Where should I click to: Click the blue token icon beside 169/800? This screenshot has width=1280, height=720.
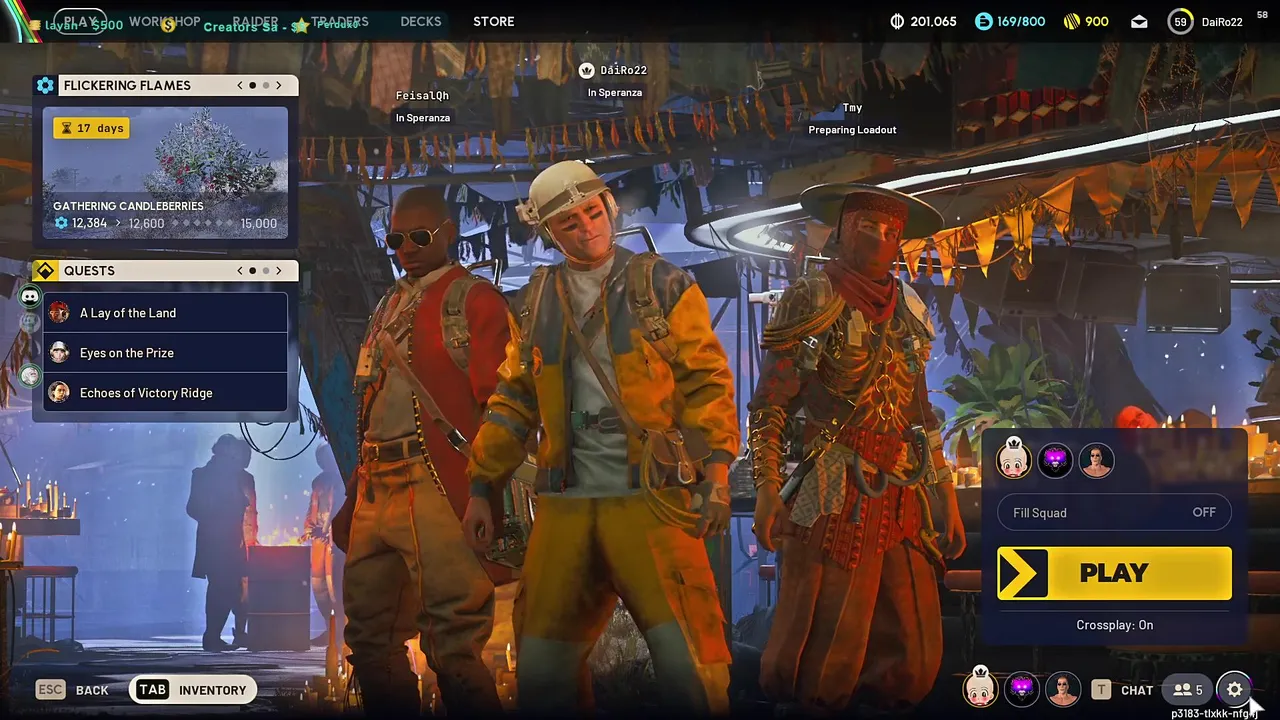[983, 21]
